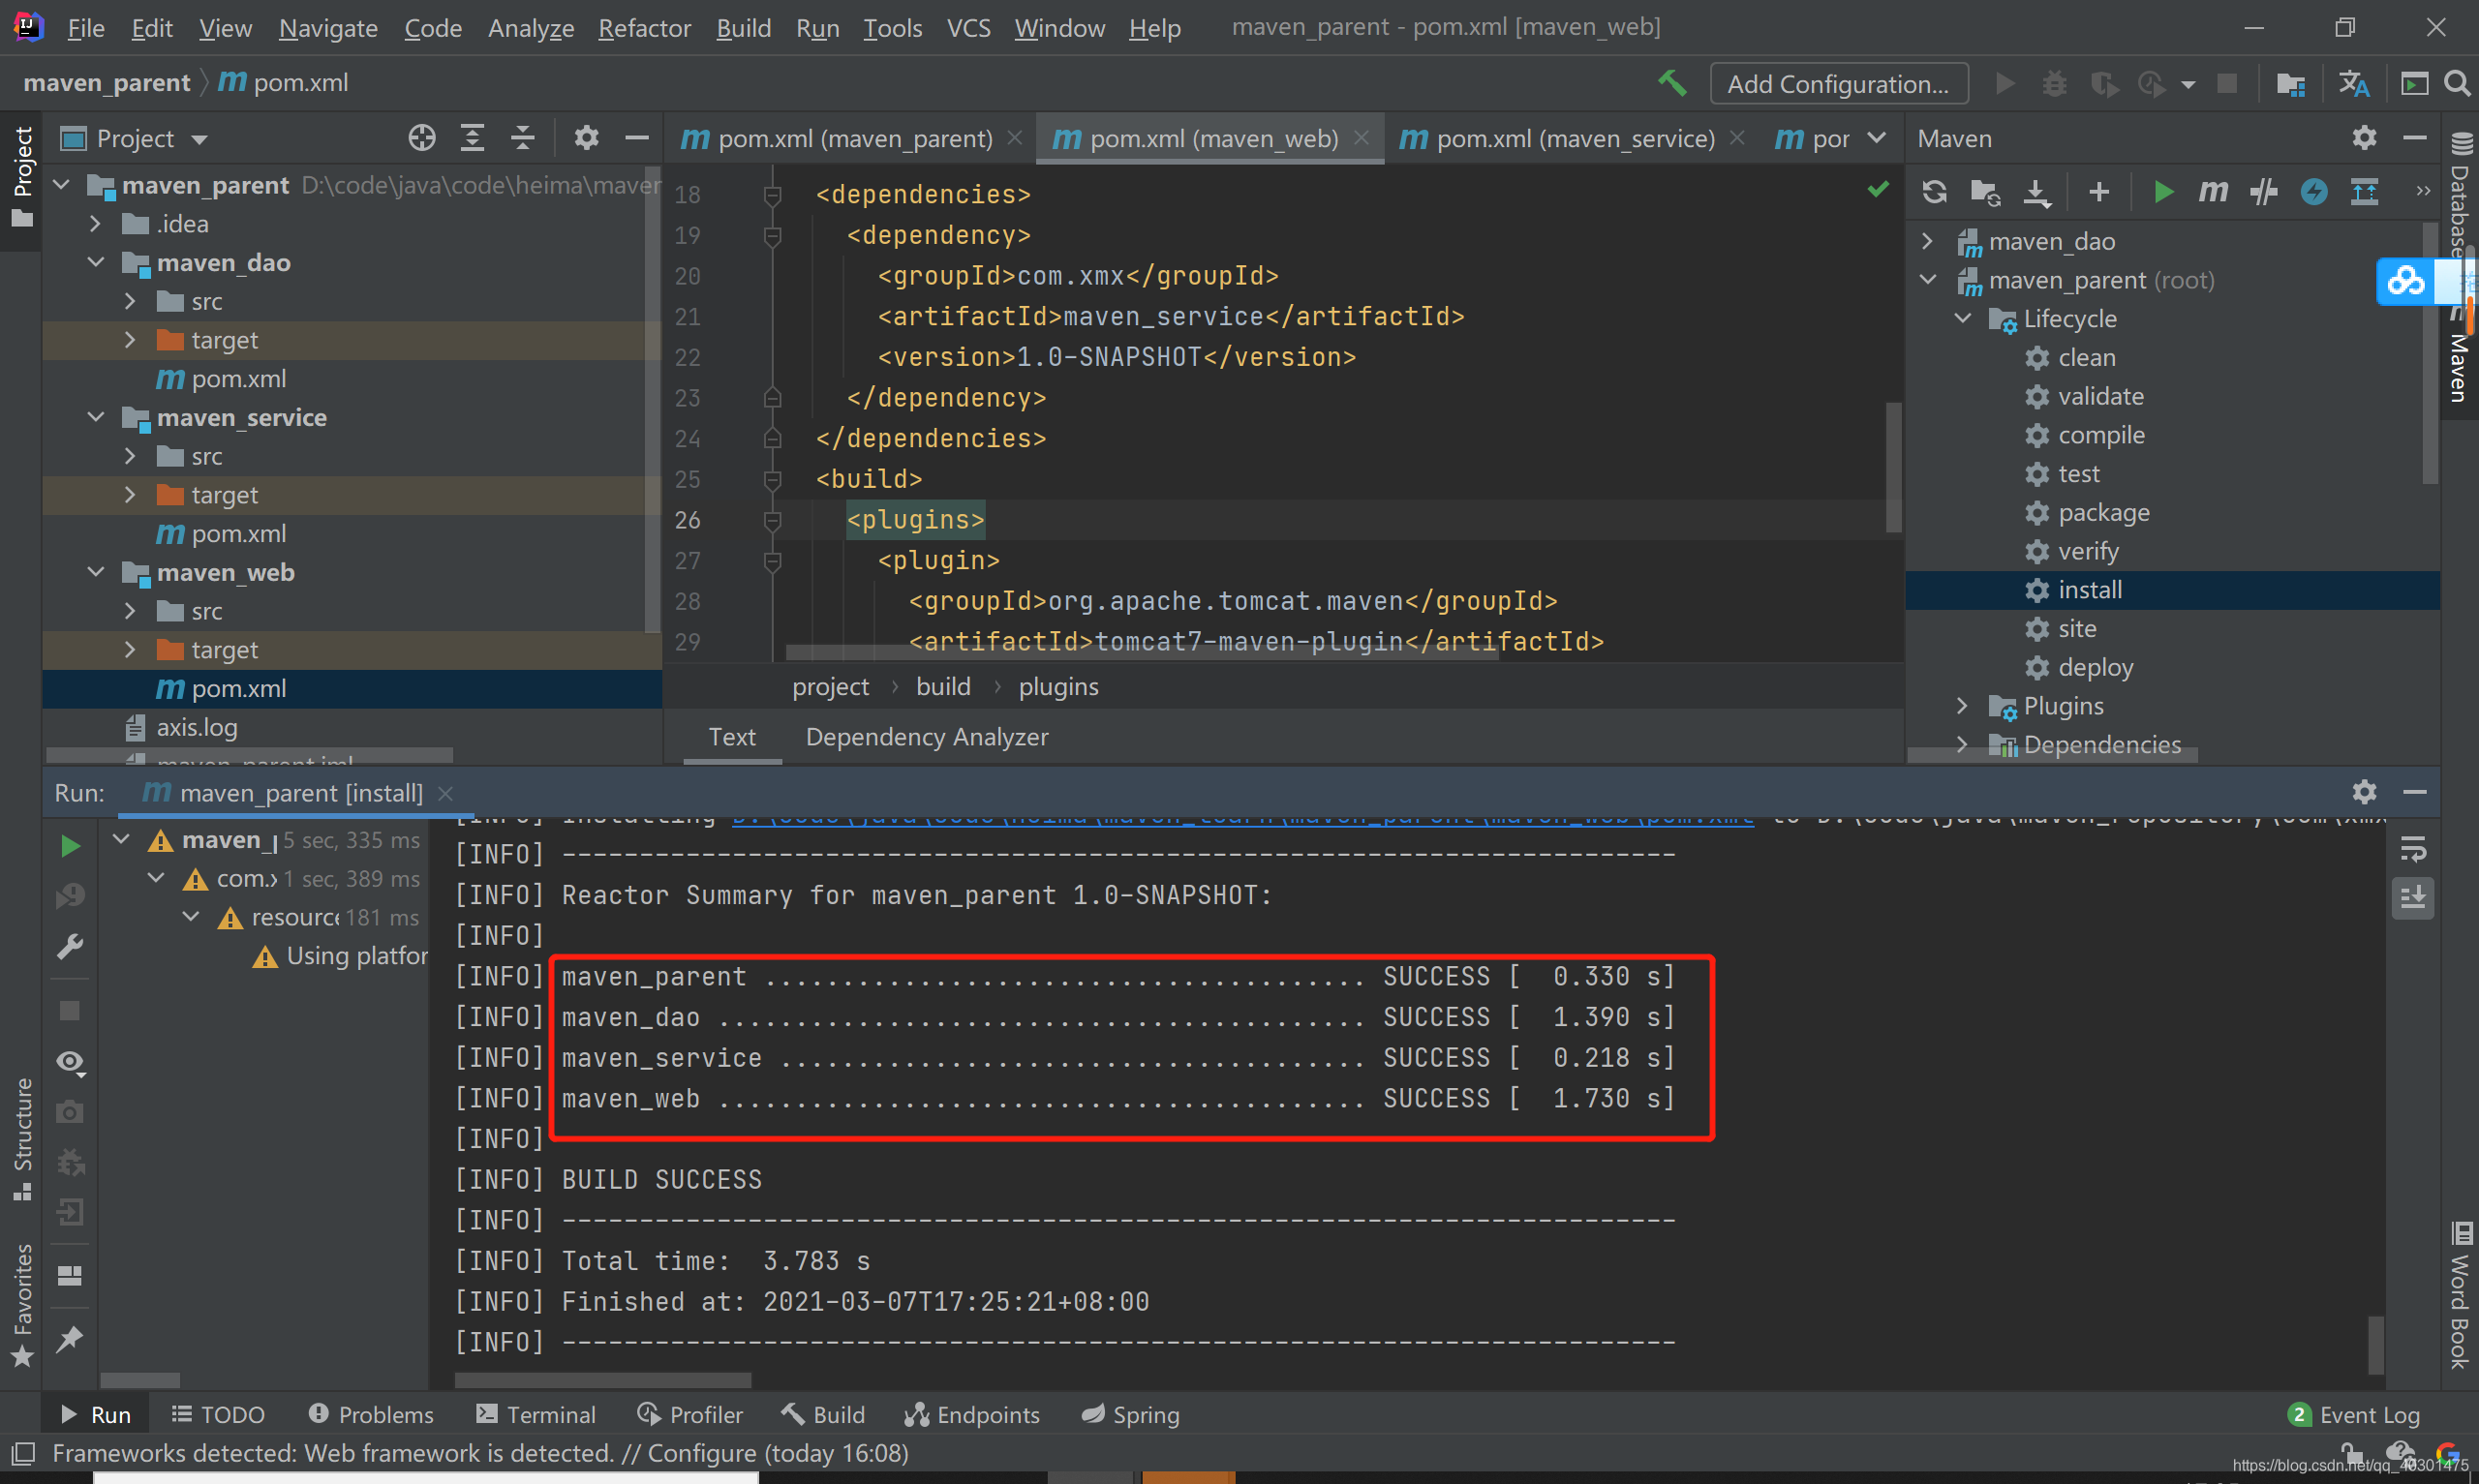
Task: Click the Run console horizontal scrollbar
Action: 602,1380
